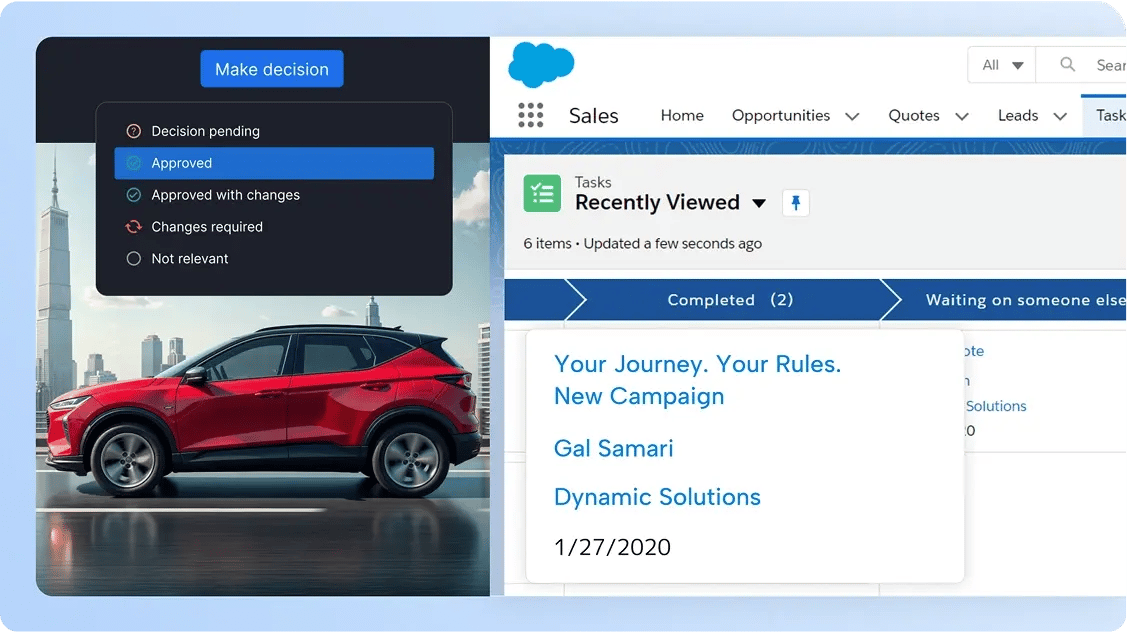The image size is (1127, 632).
Task: Open the Tasks navigation tab
Action: 1111,115
